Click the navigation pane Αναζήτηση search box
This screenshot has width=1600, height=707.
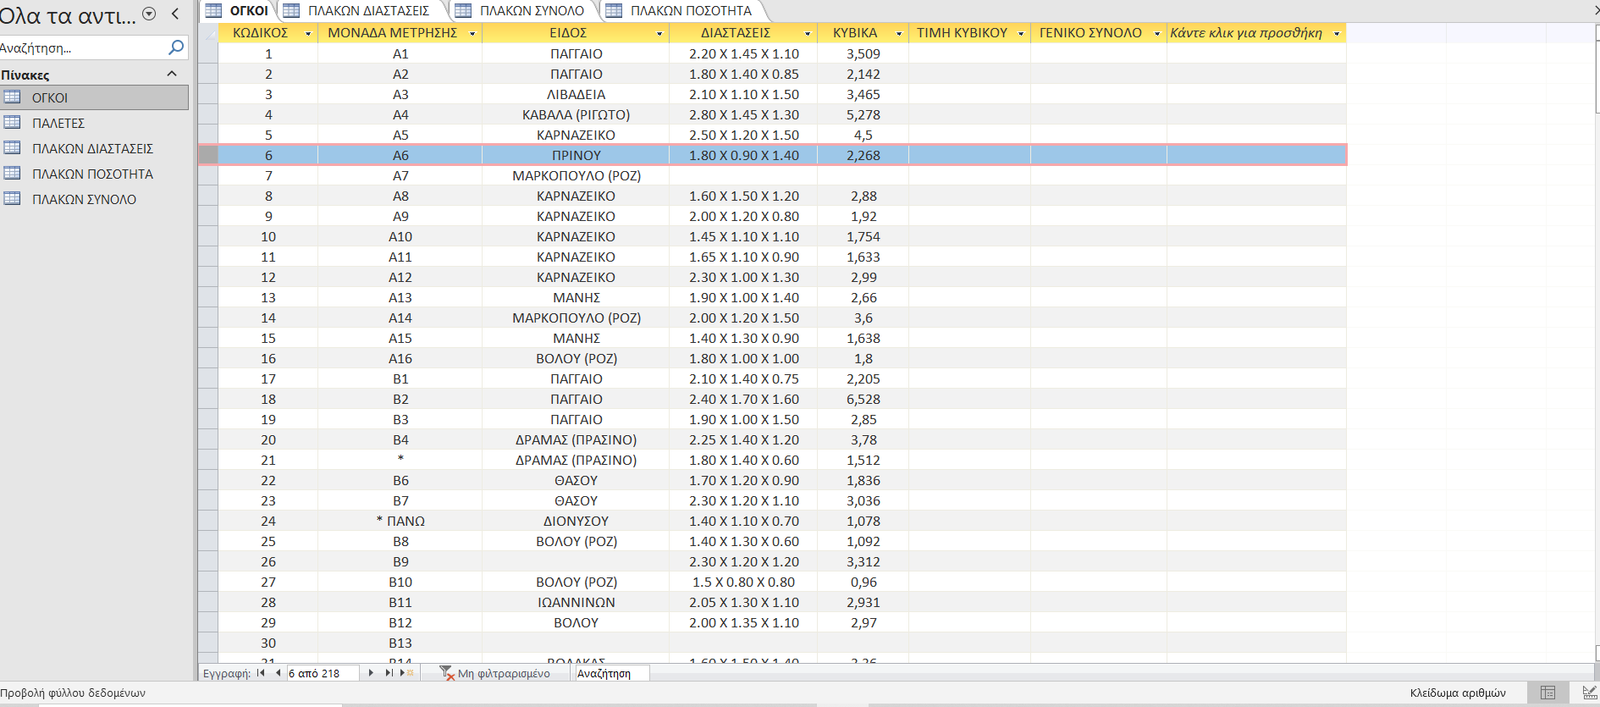83,47
